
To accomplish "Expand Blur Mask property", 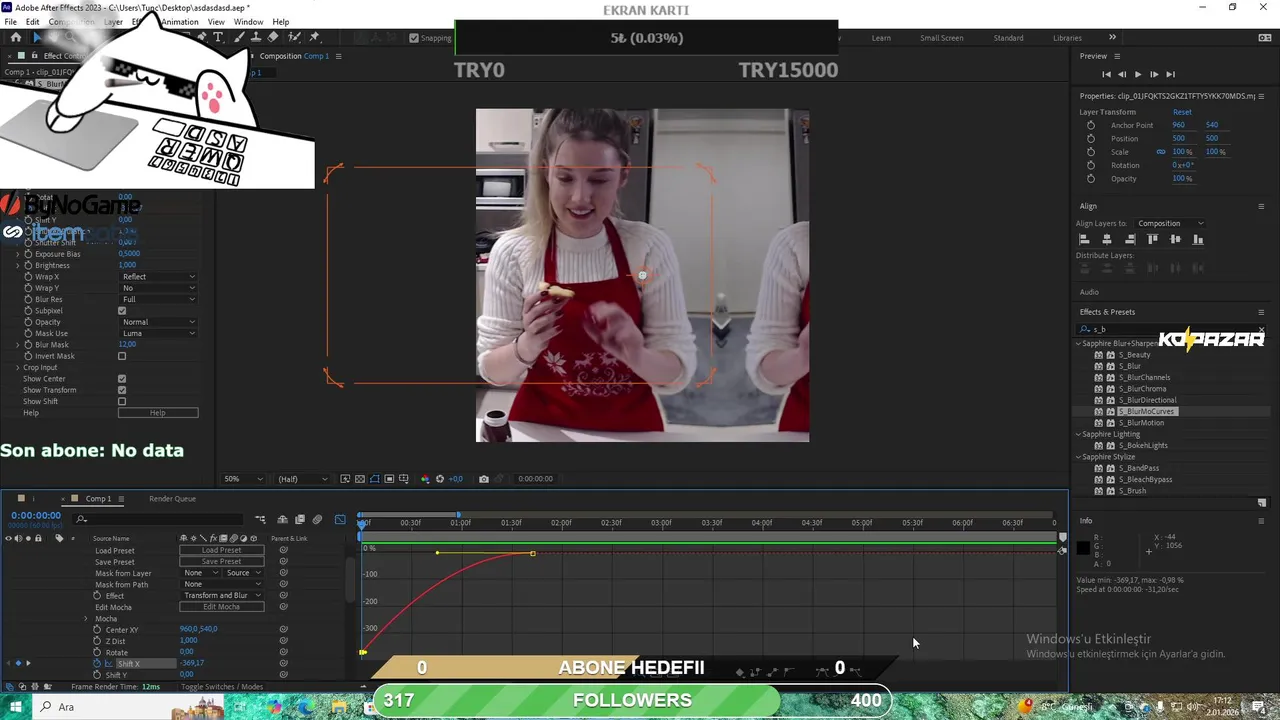I will tap(17, 345).
